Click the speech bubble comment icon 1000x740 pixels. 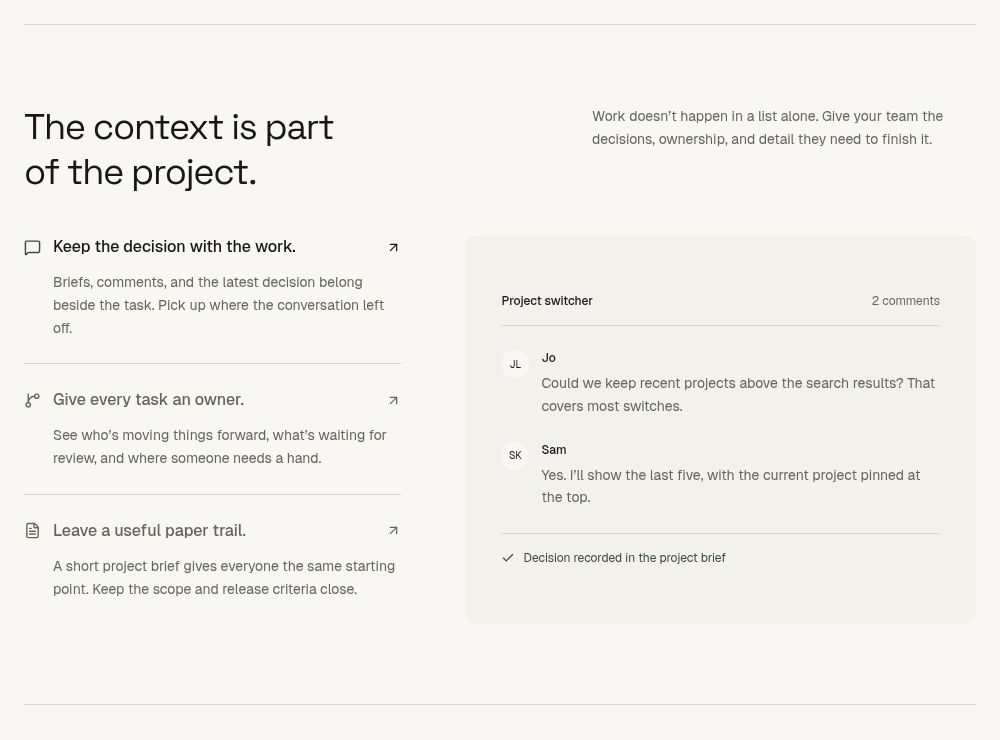(x=33, y=248)
